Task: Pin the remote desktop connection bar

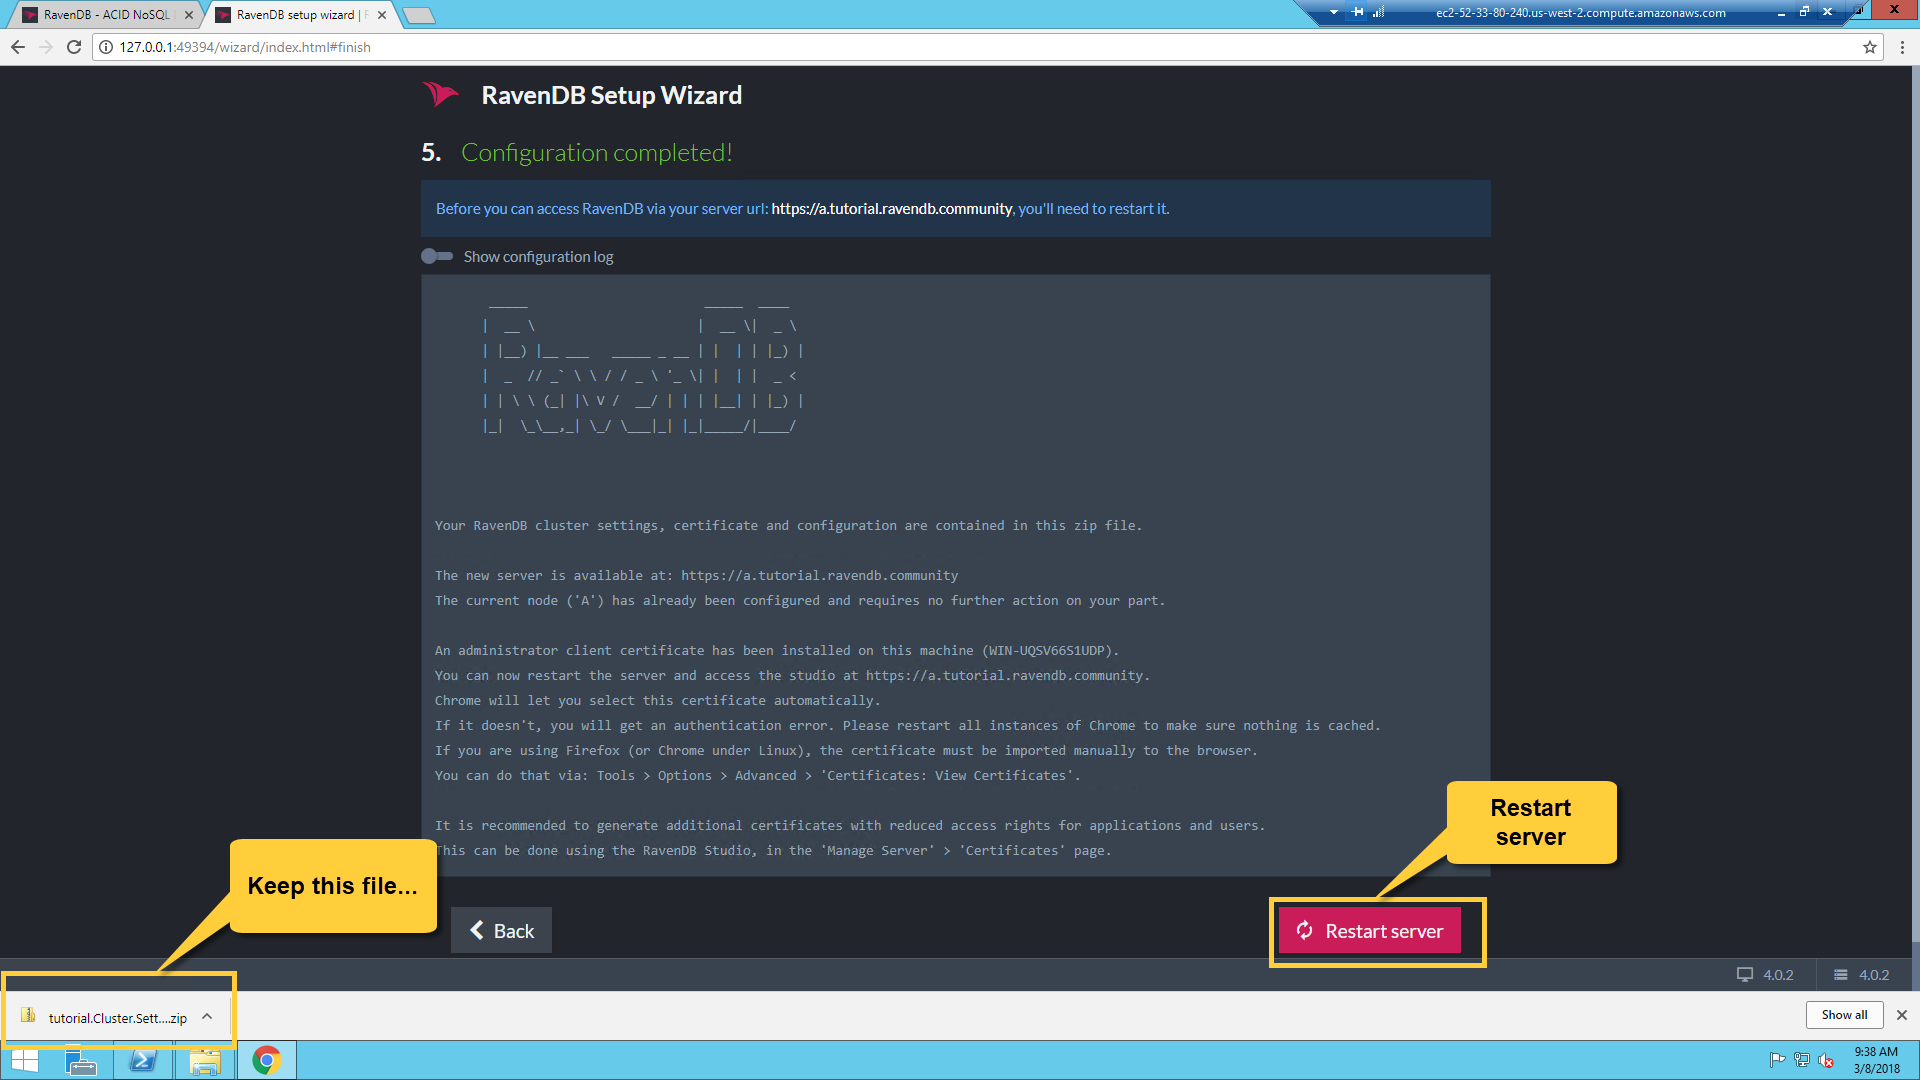Action: click(1357, 12)
